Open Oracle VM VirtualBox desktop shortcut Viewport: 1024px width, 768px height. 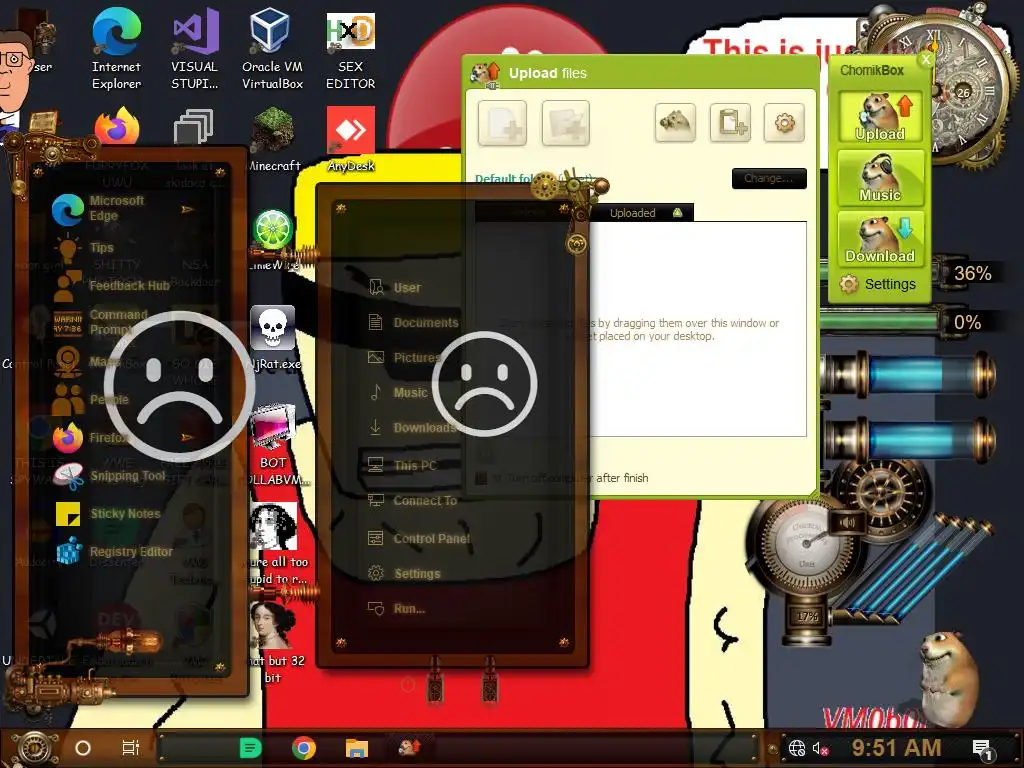(272, 49)
